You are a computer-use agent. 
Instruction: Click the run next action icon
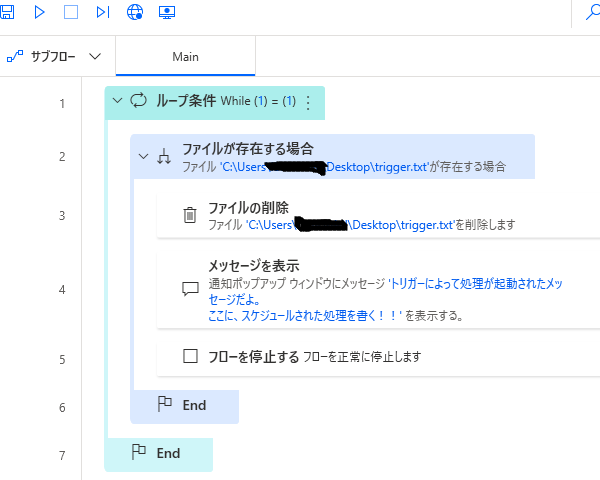pos(103,12)
